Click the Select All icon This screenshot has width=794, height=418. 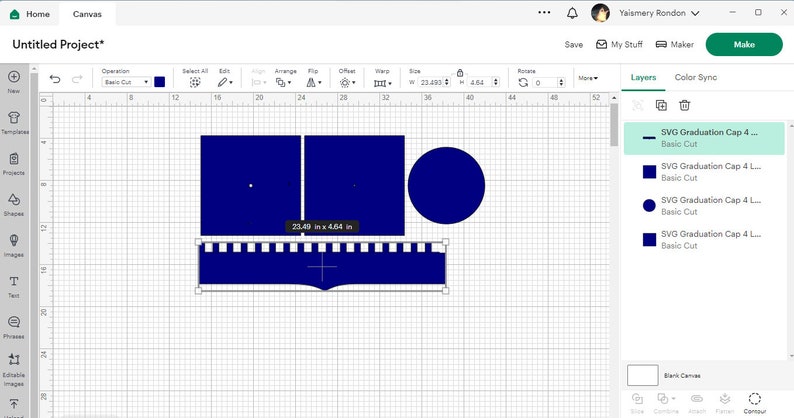[195, 82]
